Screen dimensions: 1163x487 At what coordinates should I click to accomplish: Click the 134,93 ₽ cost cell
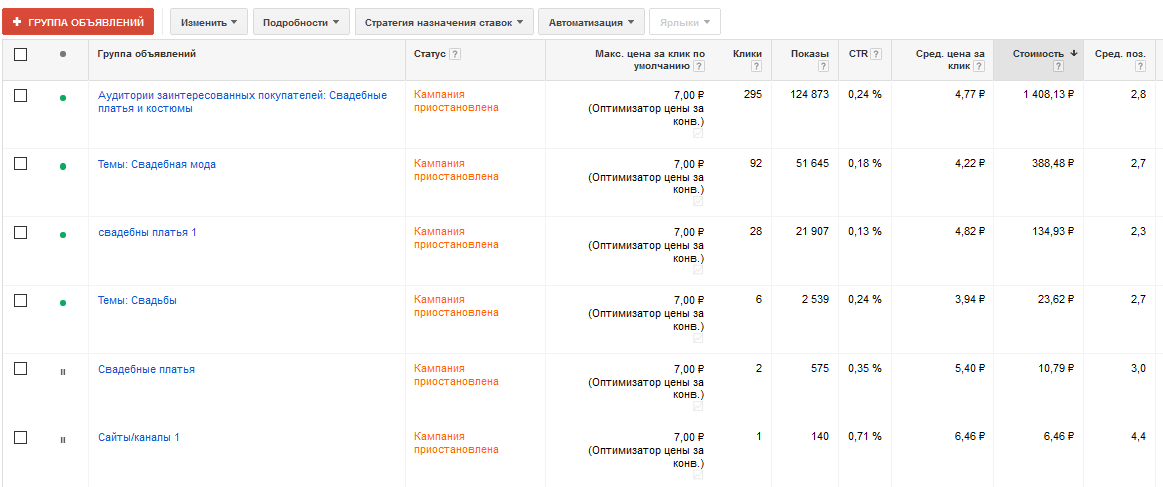point(1052,232)
